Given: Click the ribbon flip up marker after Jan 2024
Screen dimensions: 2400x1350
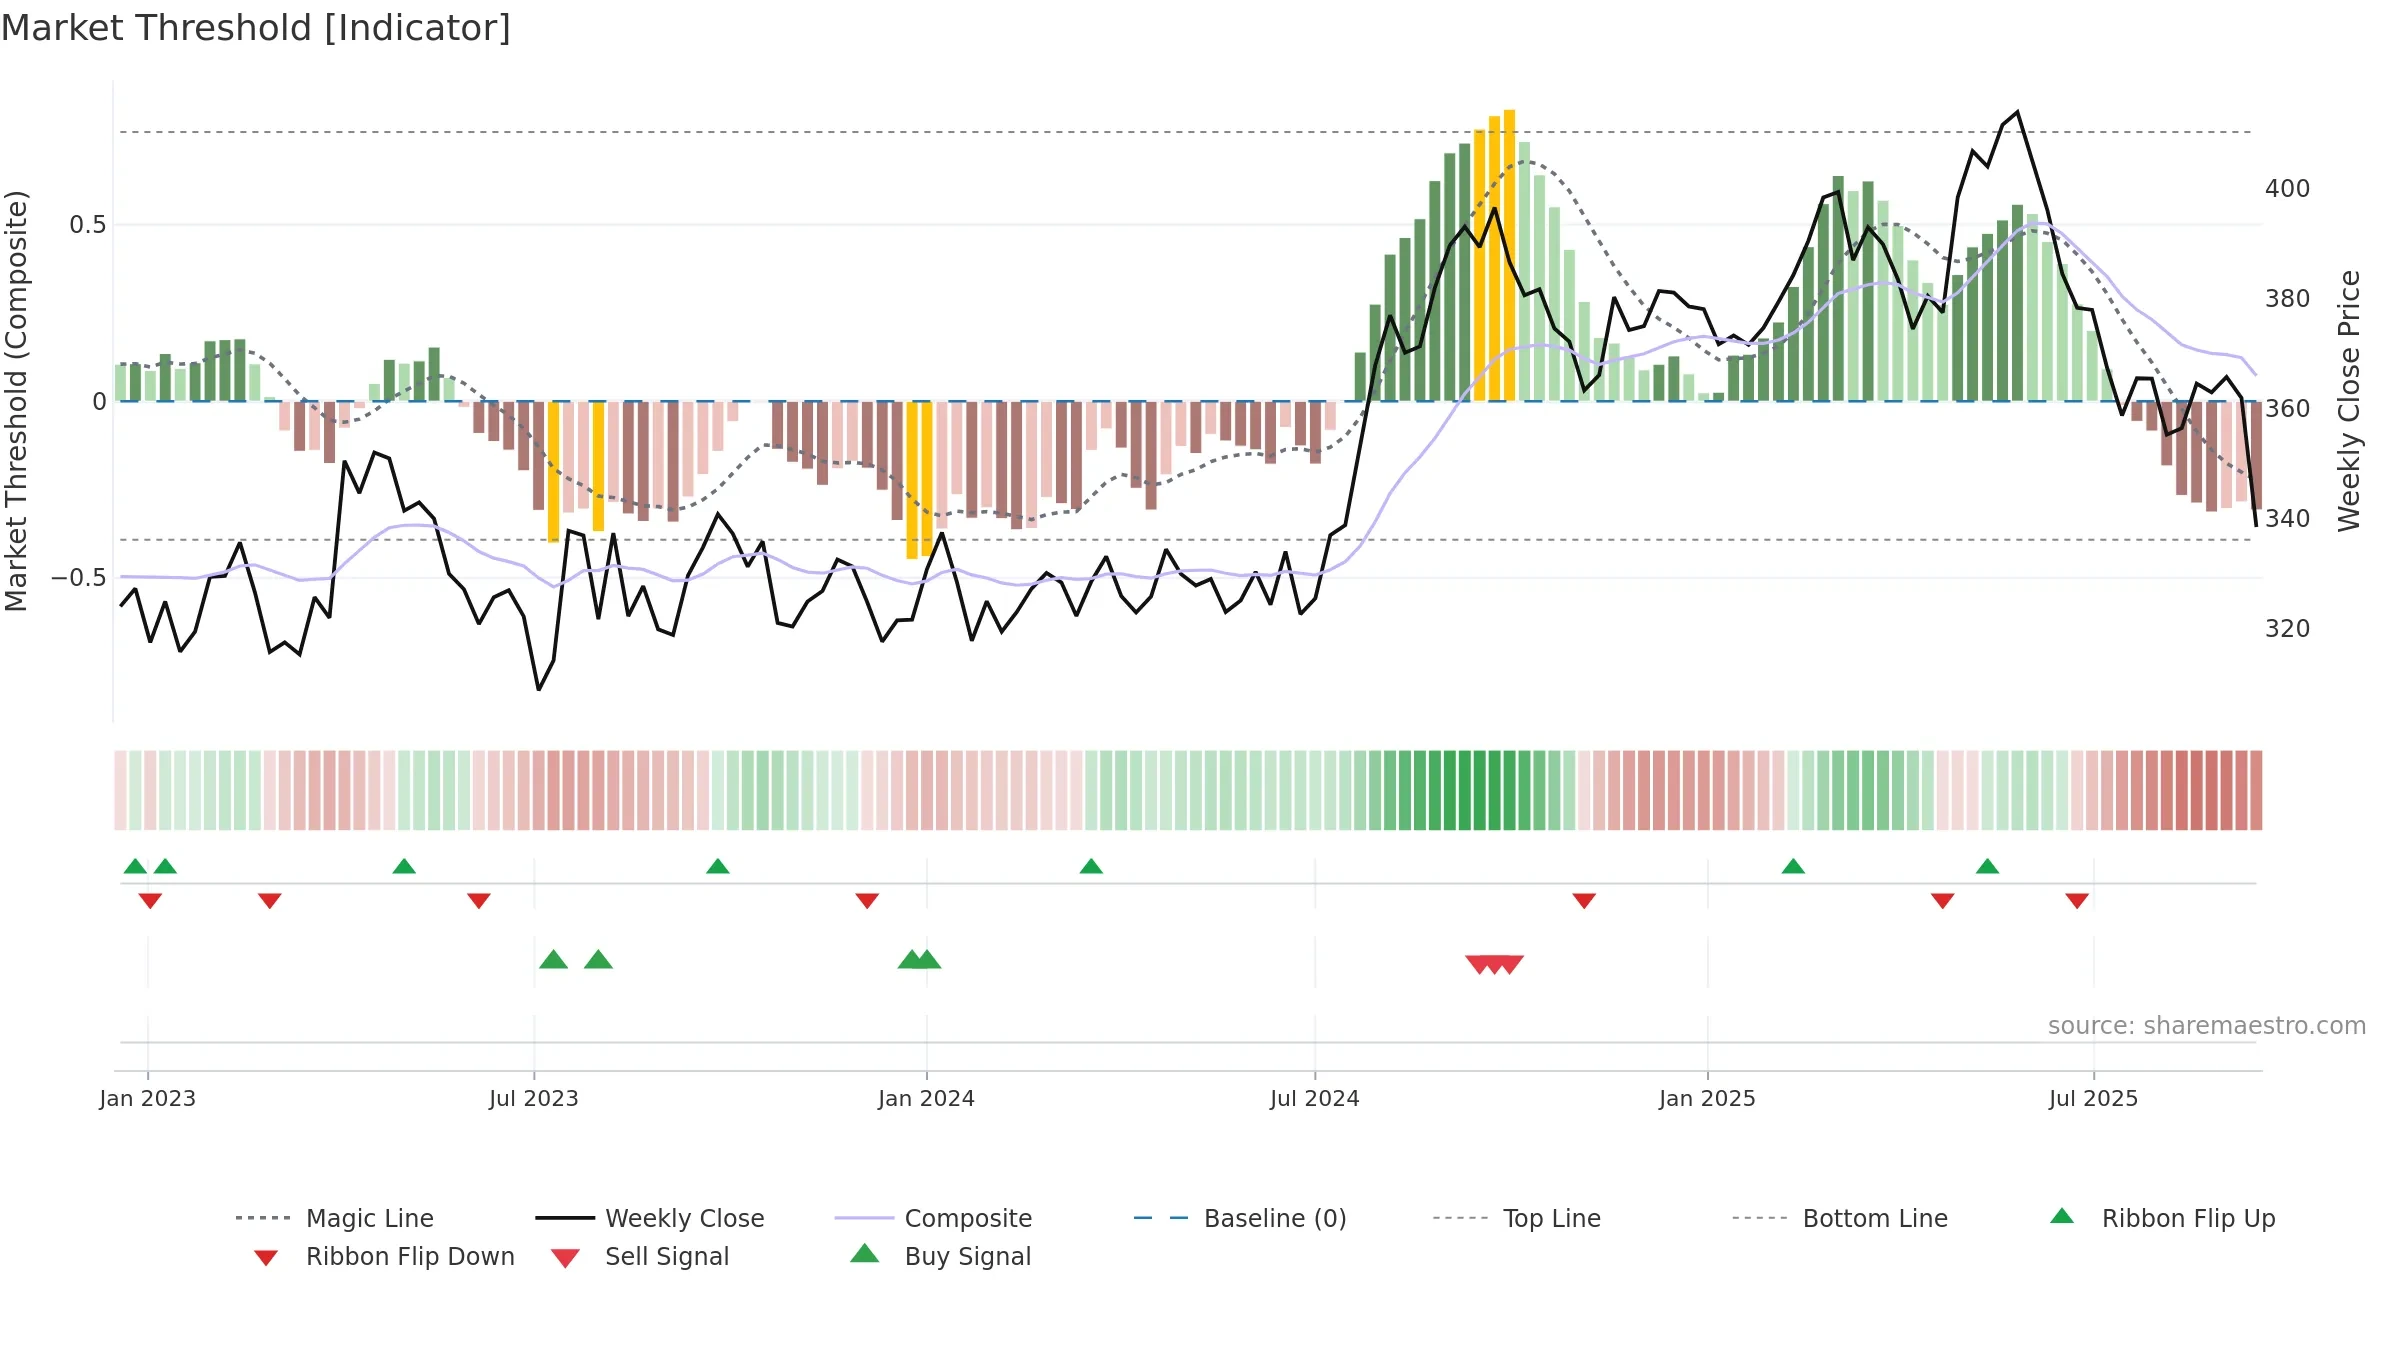Looking at the screenshot, I should coord(1091,866).
